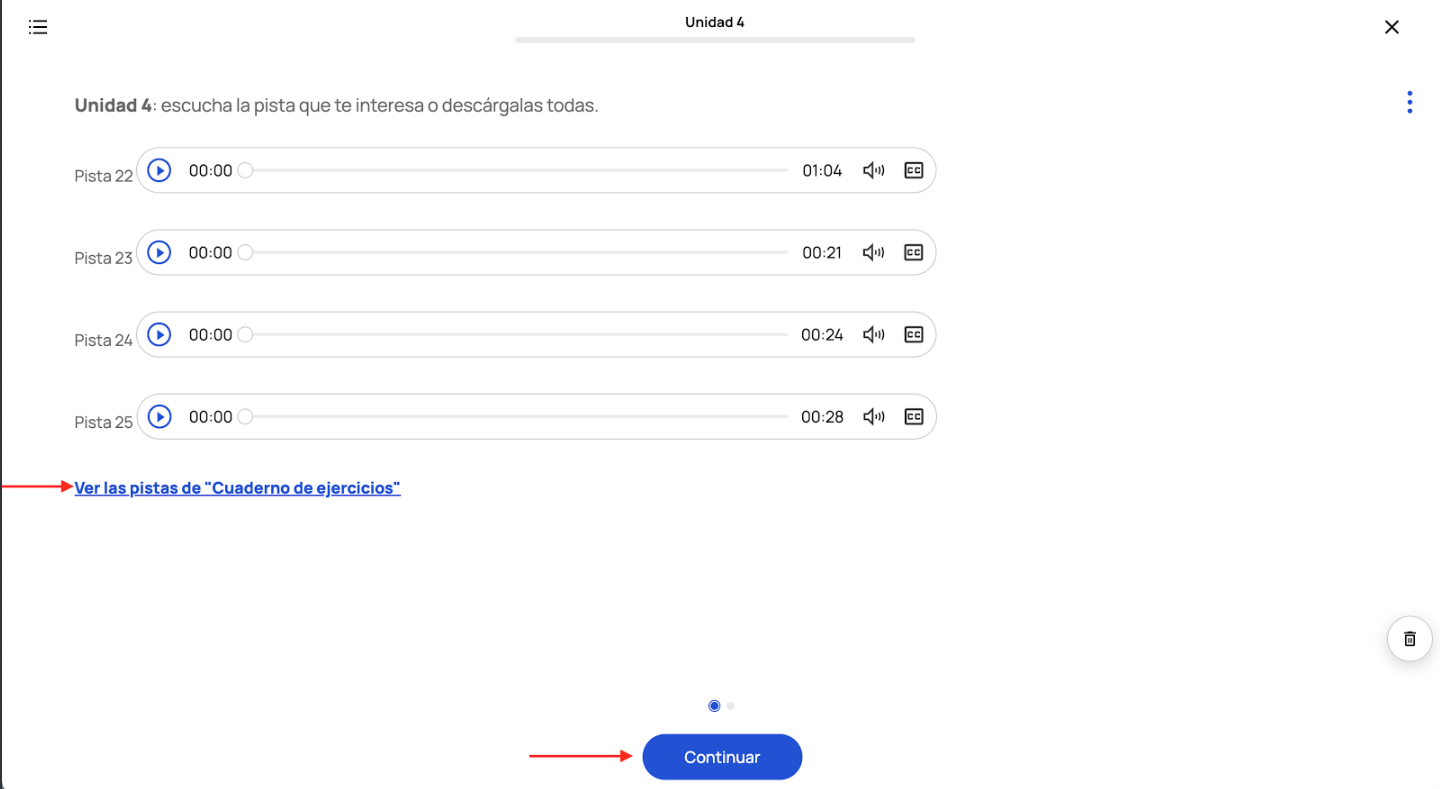
Task: Mute Pista 24 speaker icon
Action: pos(873,335)
